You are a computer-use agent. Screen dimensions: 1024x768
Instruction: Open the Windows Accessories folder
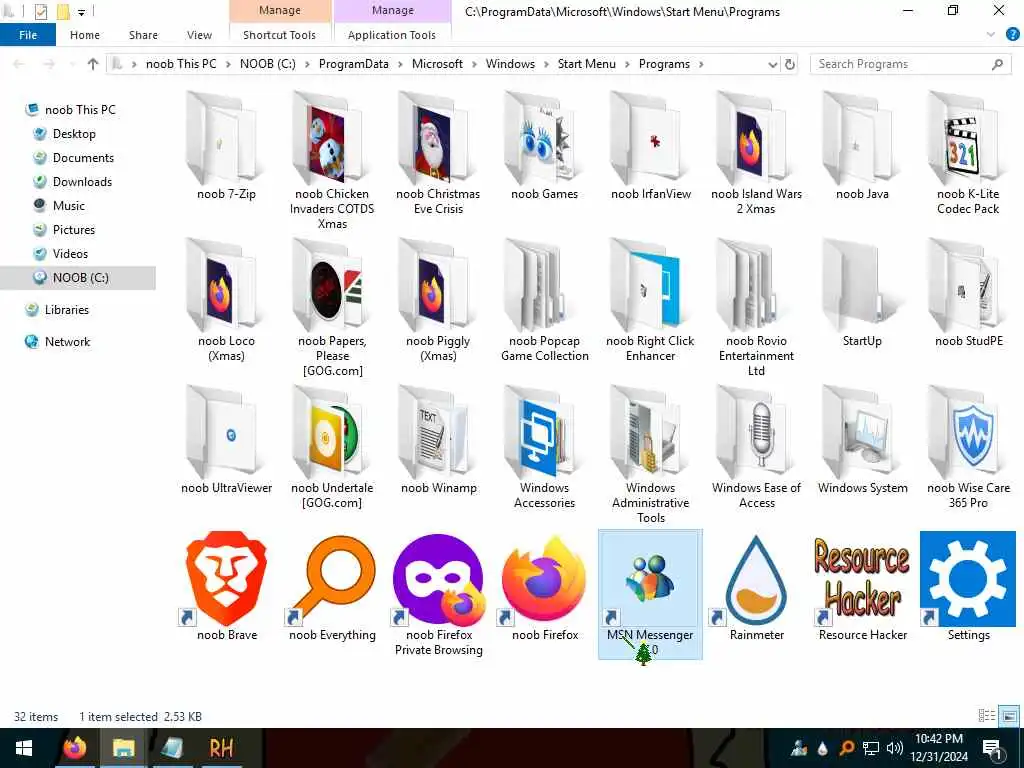(544, 447)
